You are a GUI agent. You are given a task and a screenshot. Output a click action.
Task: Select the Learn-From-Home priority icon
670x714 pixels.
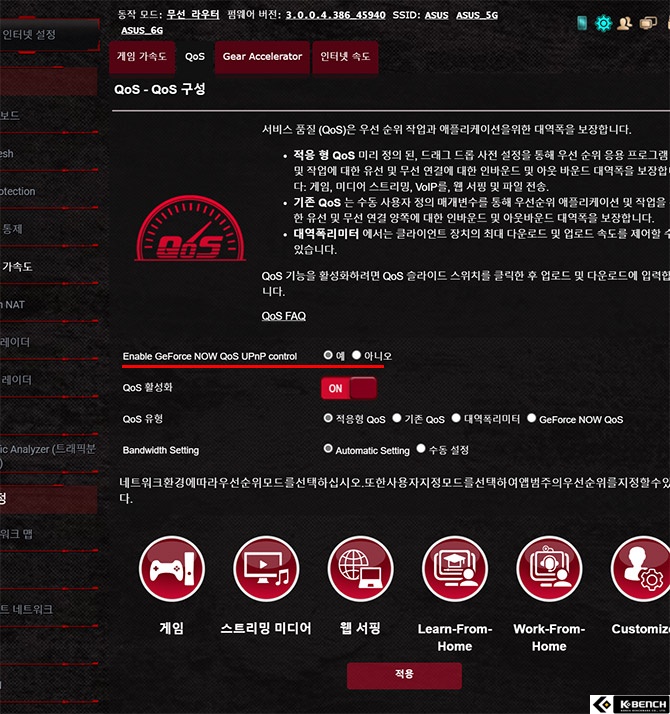[455, 569]
